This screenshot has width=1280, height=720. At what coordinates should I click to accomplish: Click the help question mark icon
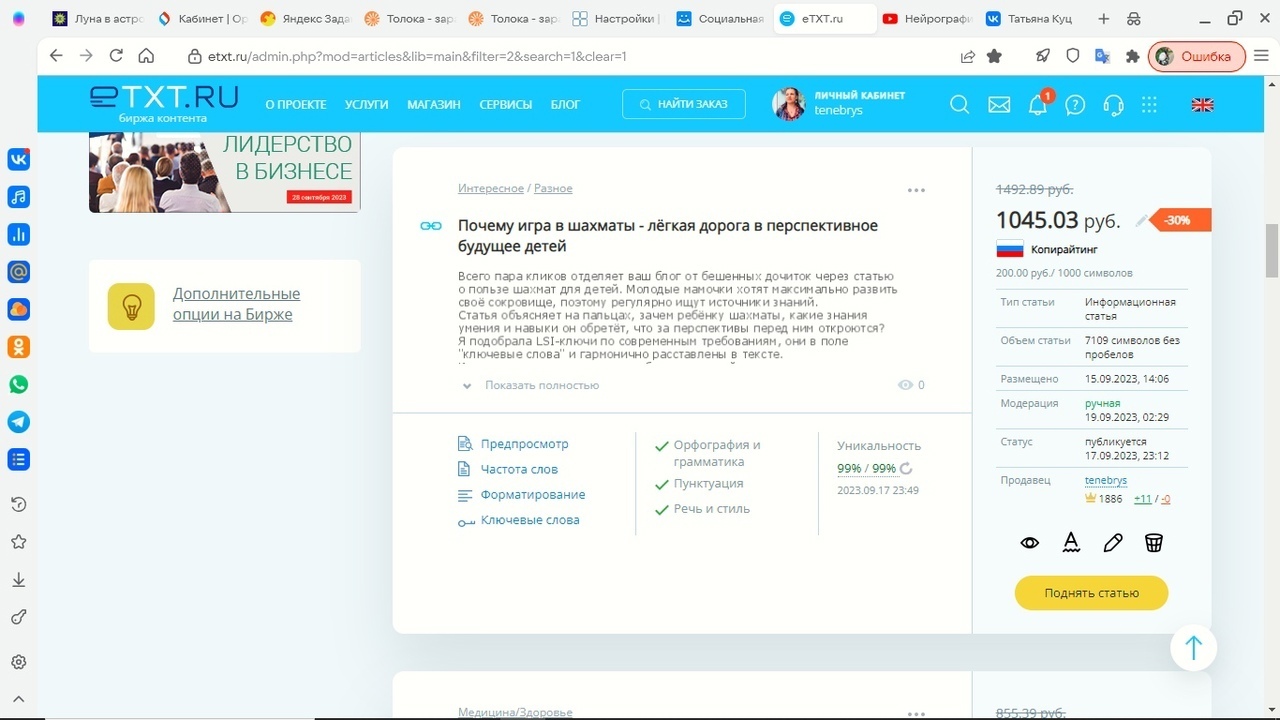pyautogui.click(x=1075, y=104)
